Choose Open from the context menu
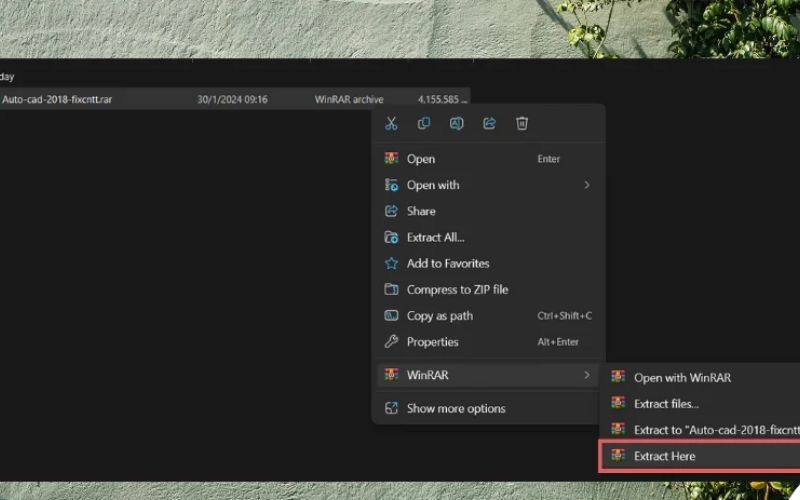Image resolution: width=800 pixels, height=500 pixels. tap(488, 159)
